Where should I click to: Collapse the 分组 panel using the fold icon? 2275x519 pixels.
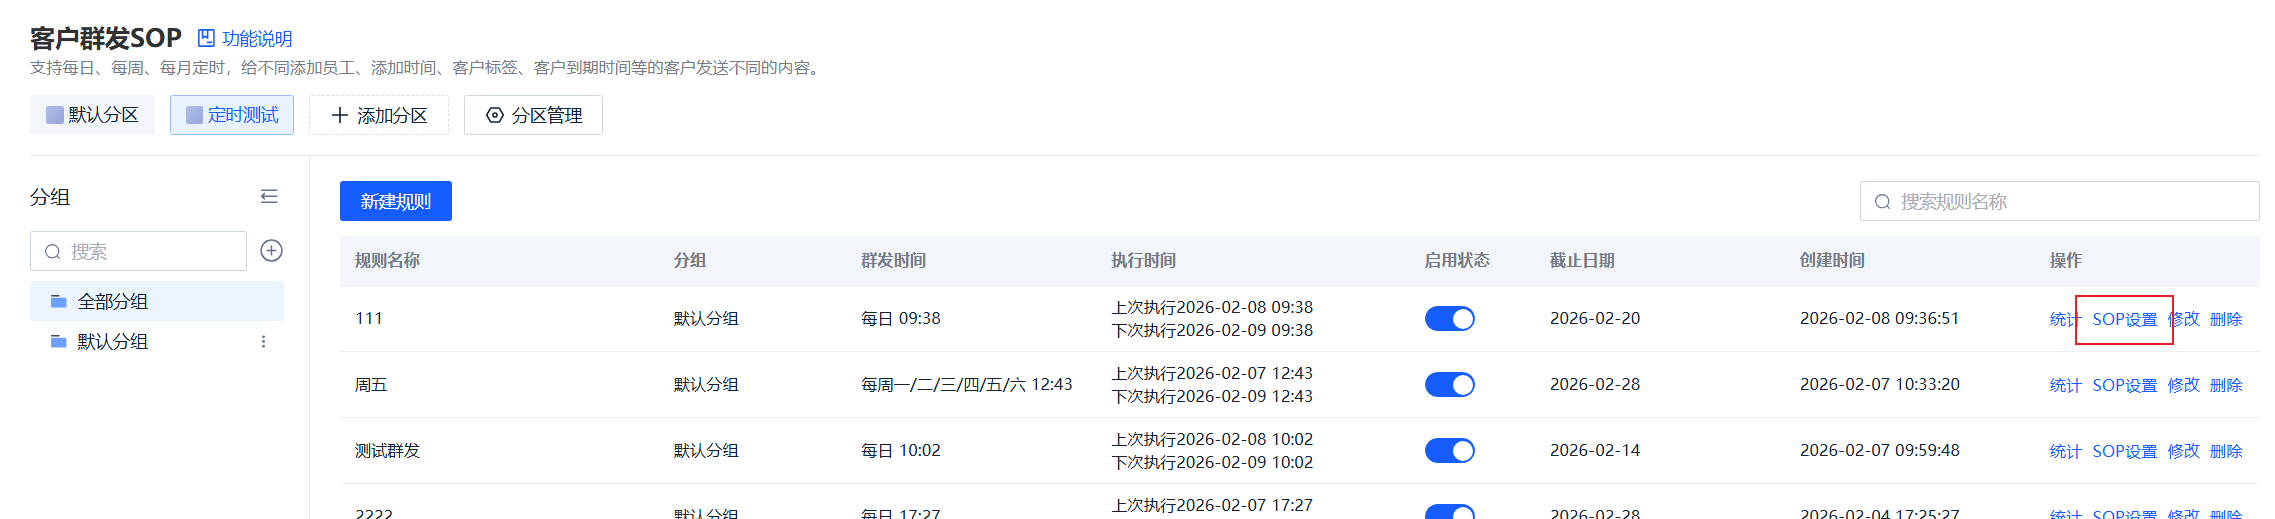pyautogui.click(x=269, y=197)
